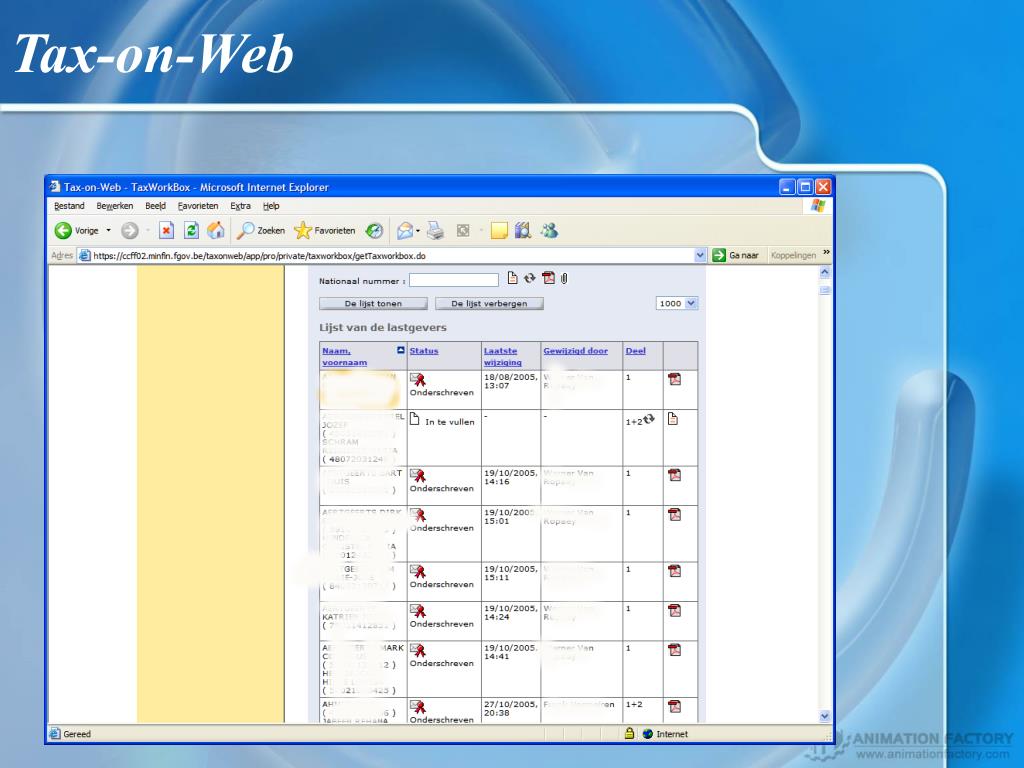Open the Bestand menu

[69, 206]
